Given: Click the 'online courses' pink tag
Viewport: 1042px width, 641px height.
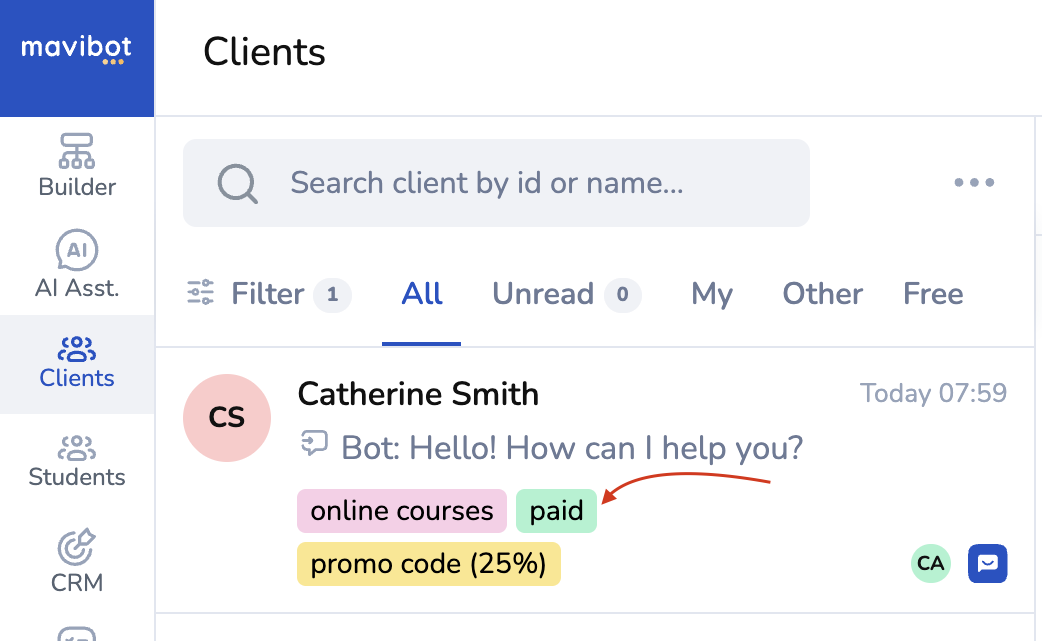Looking at the screenshot, I should point(402,512).
